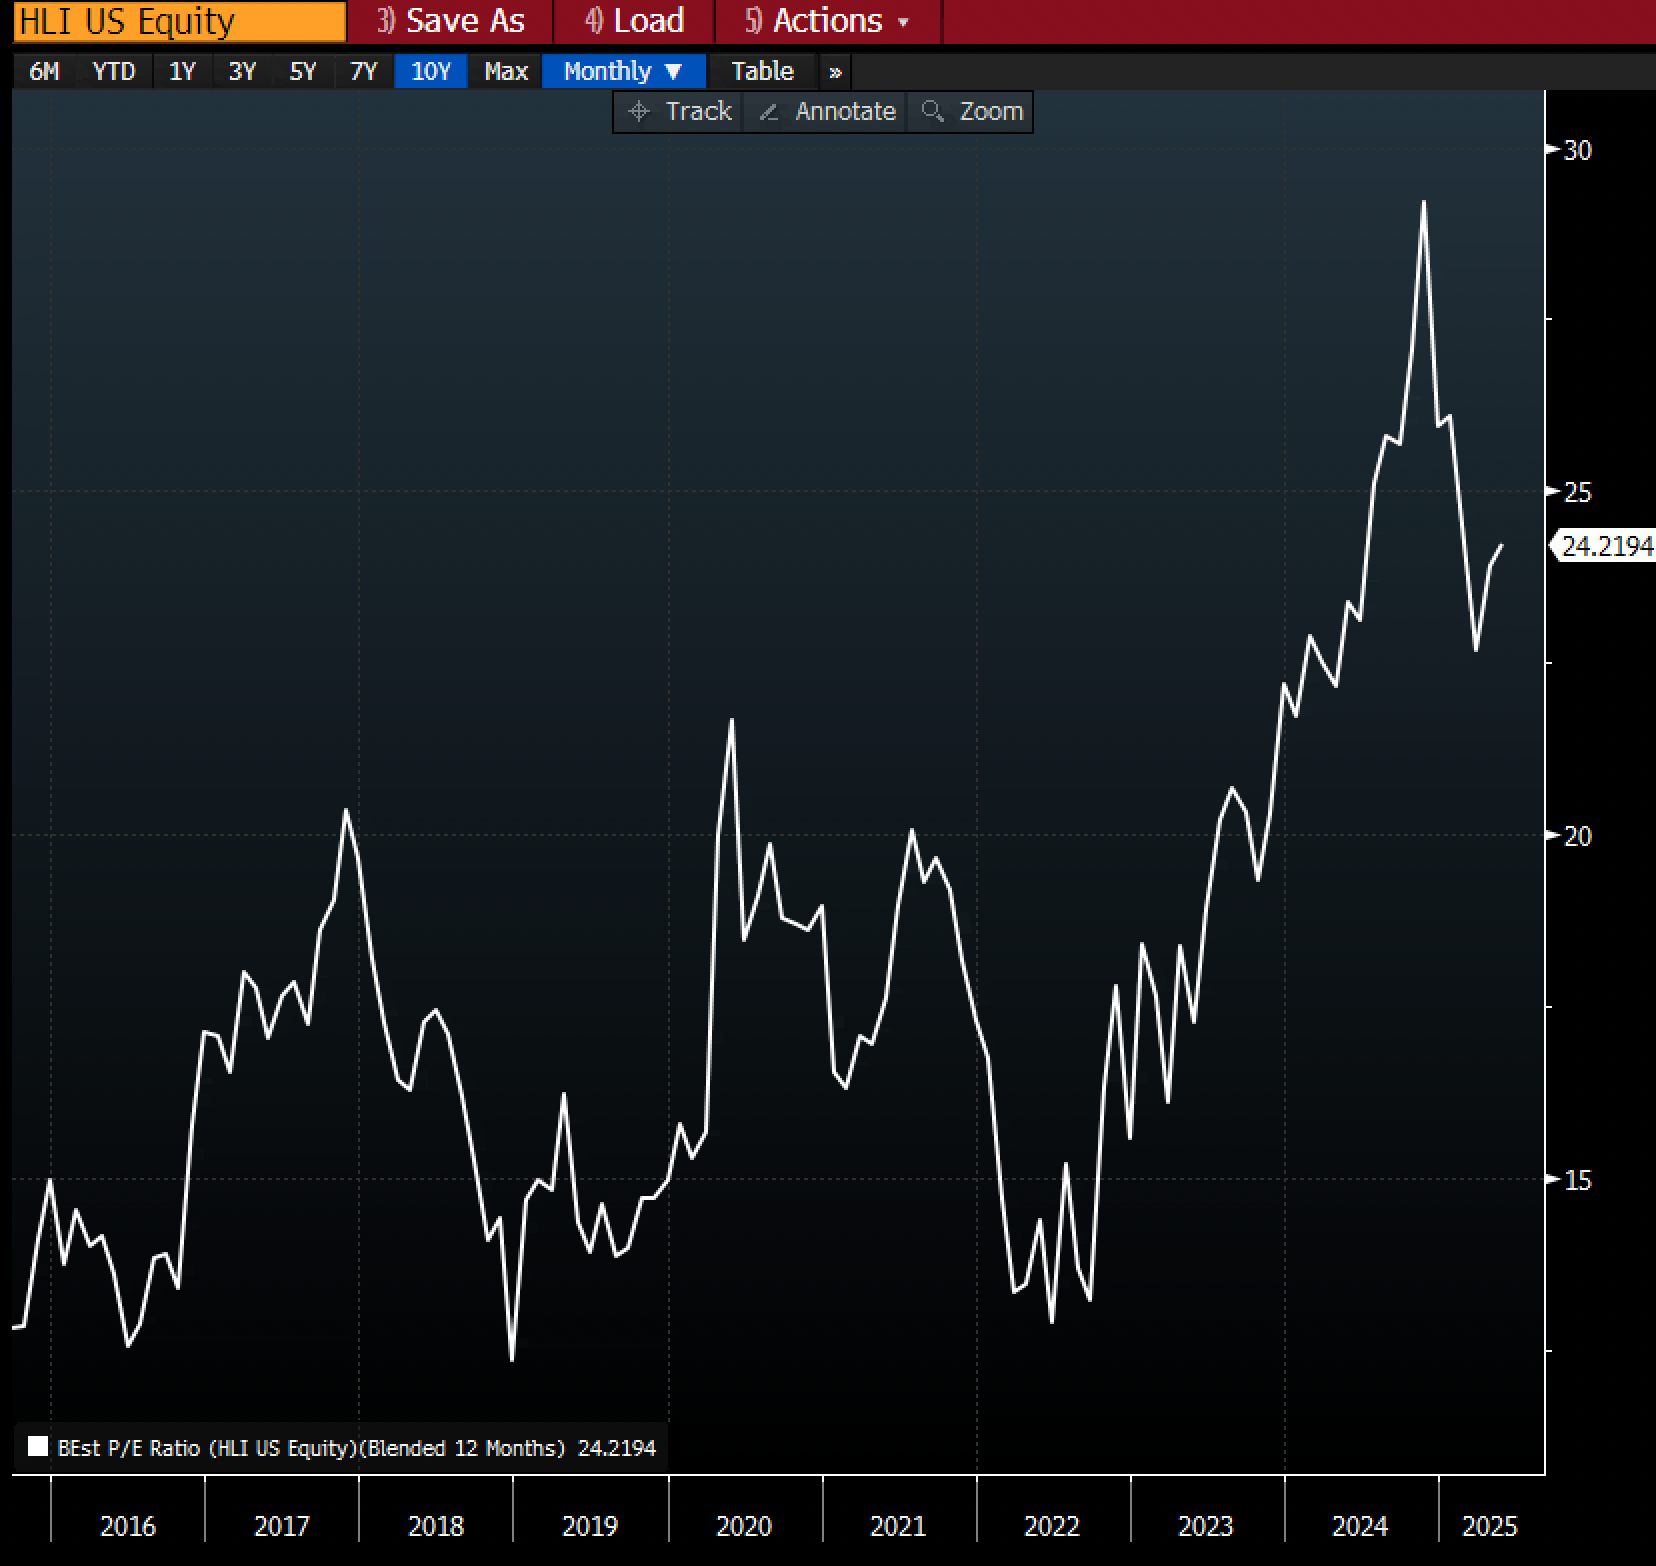Expand more options with double chevron
Viewport: 1656px width, 1566px height.
(x=835, y=72)
